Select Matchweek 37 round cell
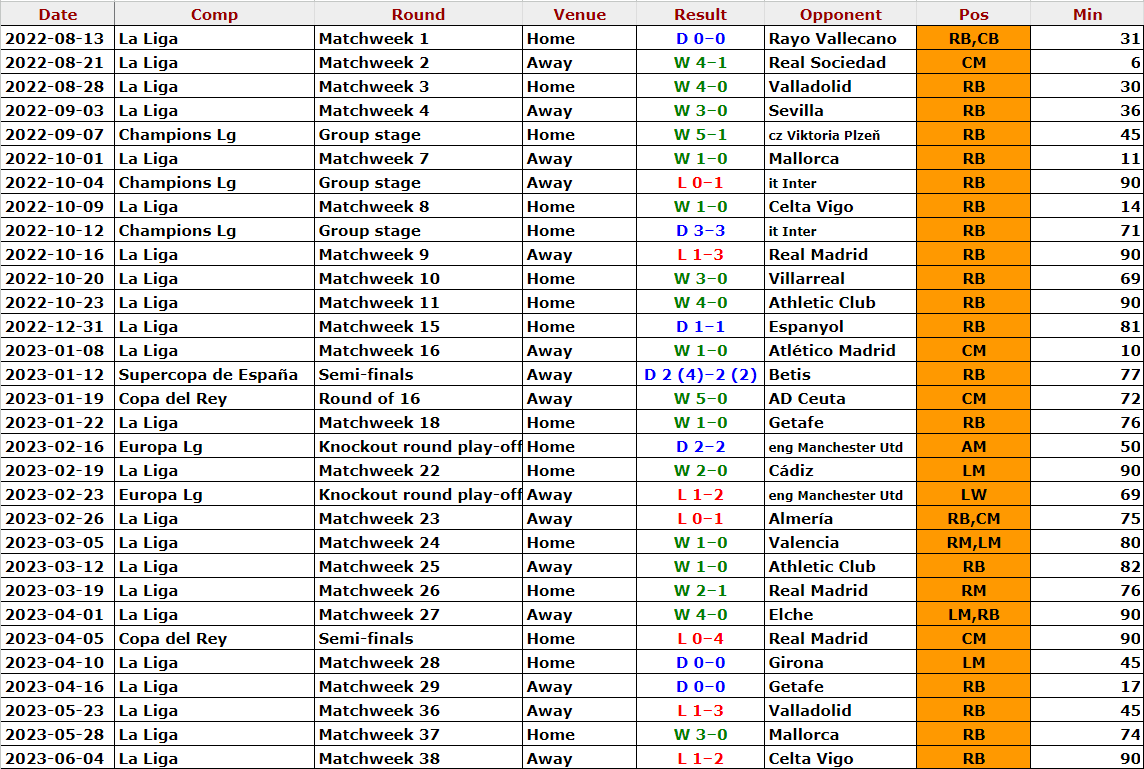The width and height of the screenshot is (1144, 769). pos(418,735)
